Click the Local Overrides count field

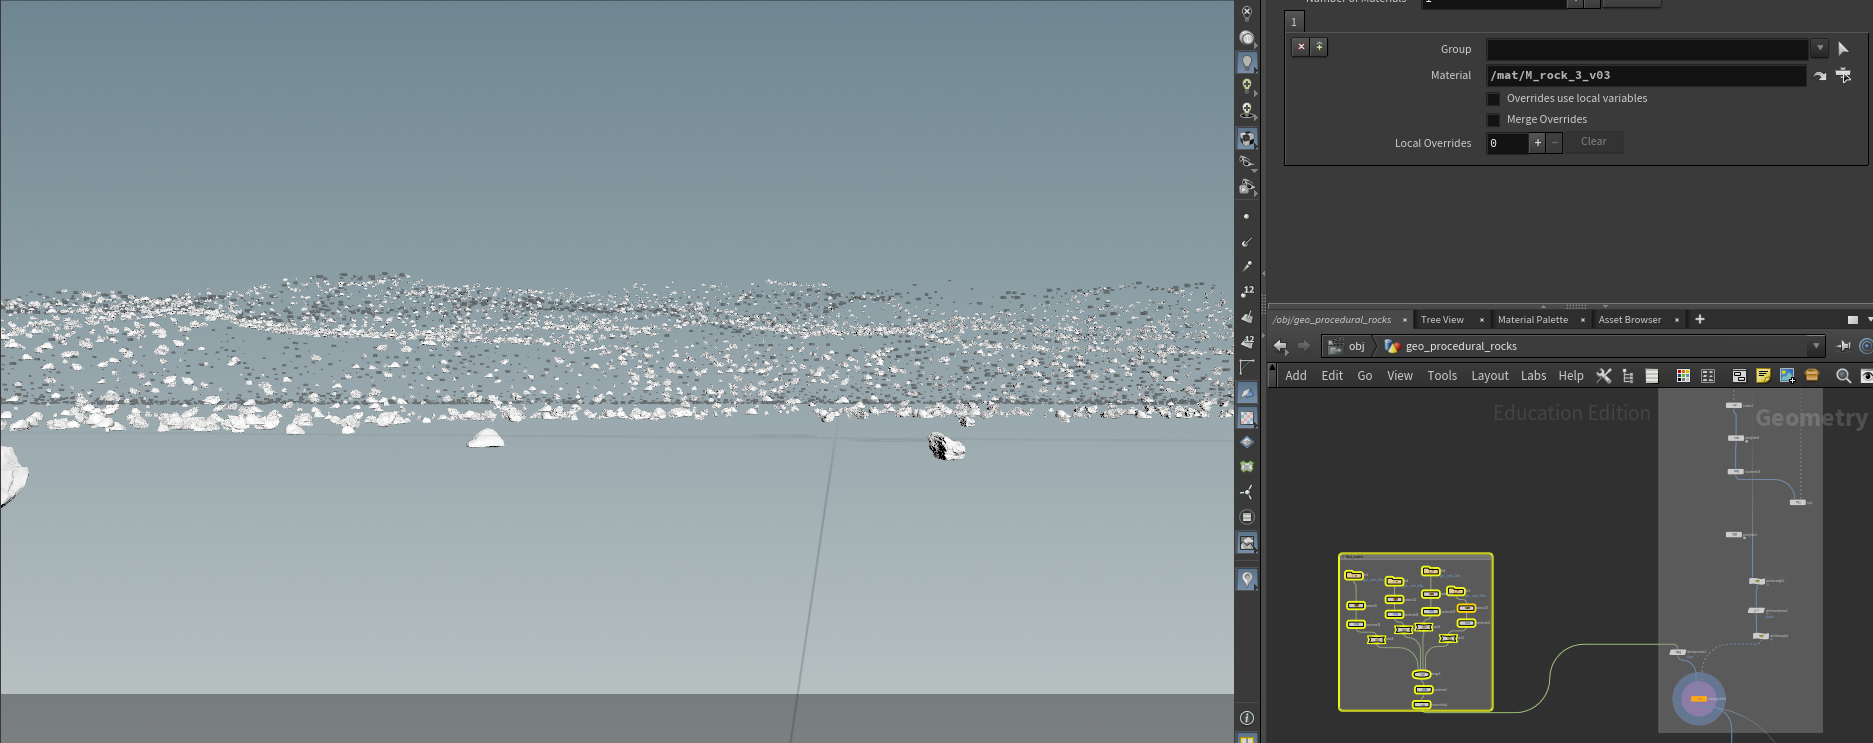coord(1507,143)
